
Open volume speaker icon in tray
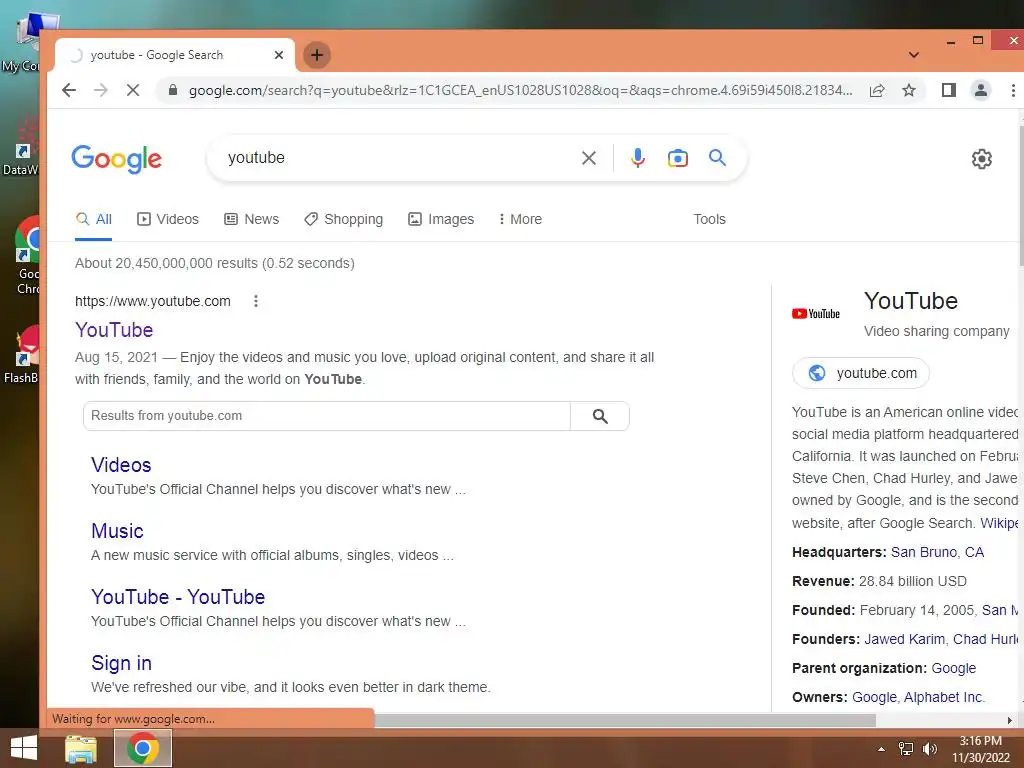click(x=929, y=749)
